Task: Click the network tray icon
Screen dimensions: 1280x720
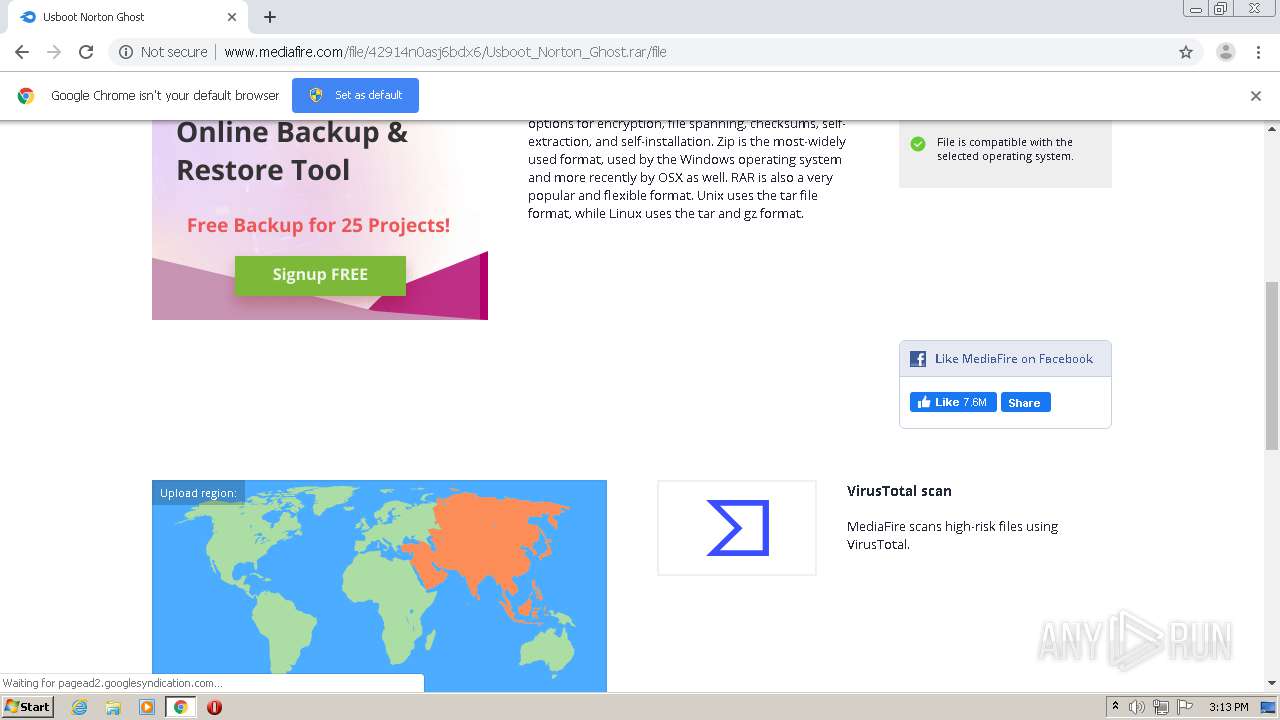Action: click(1161, 707)
